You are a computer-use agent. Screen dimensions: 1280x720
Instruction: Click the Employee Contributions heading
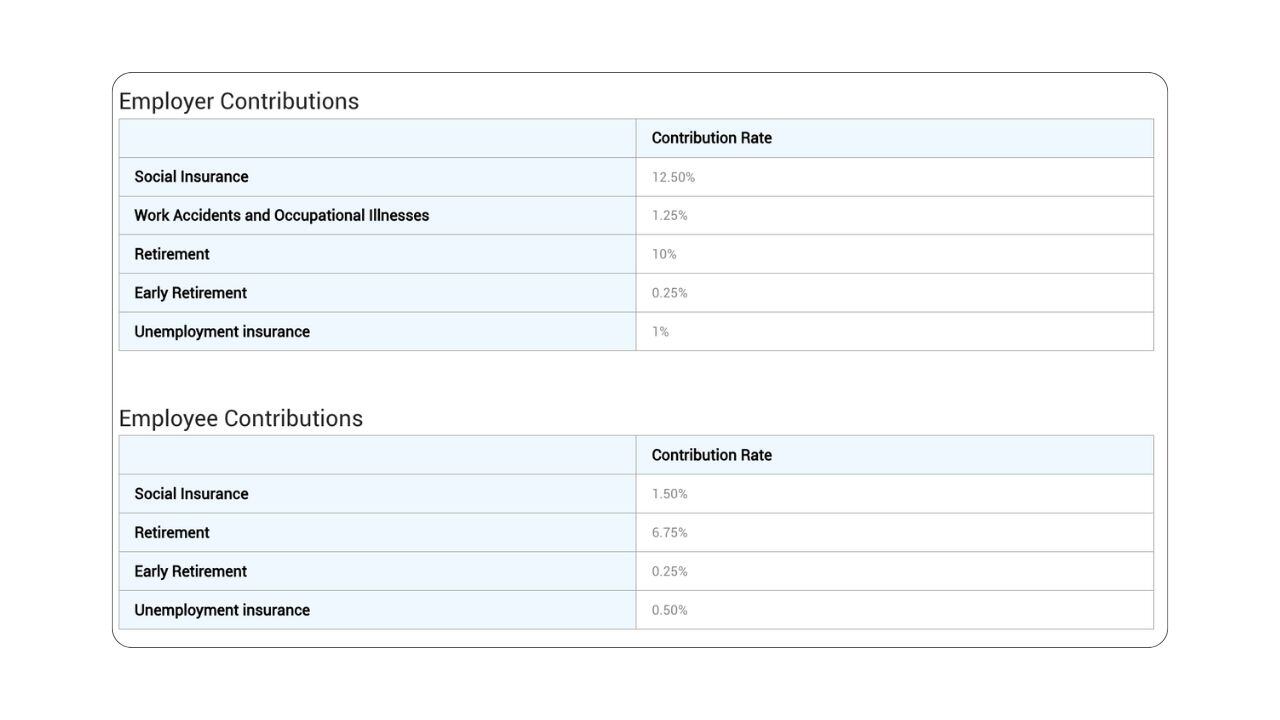(240, 418)
